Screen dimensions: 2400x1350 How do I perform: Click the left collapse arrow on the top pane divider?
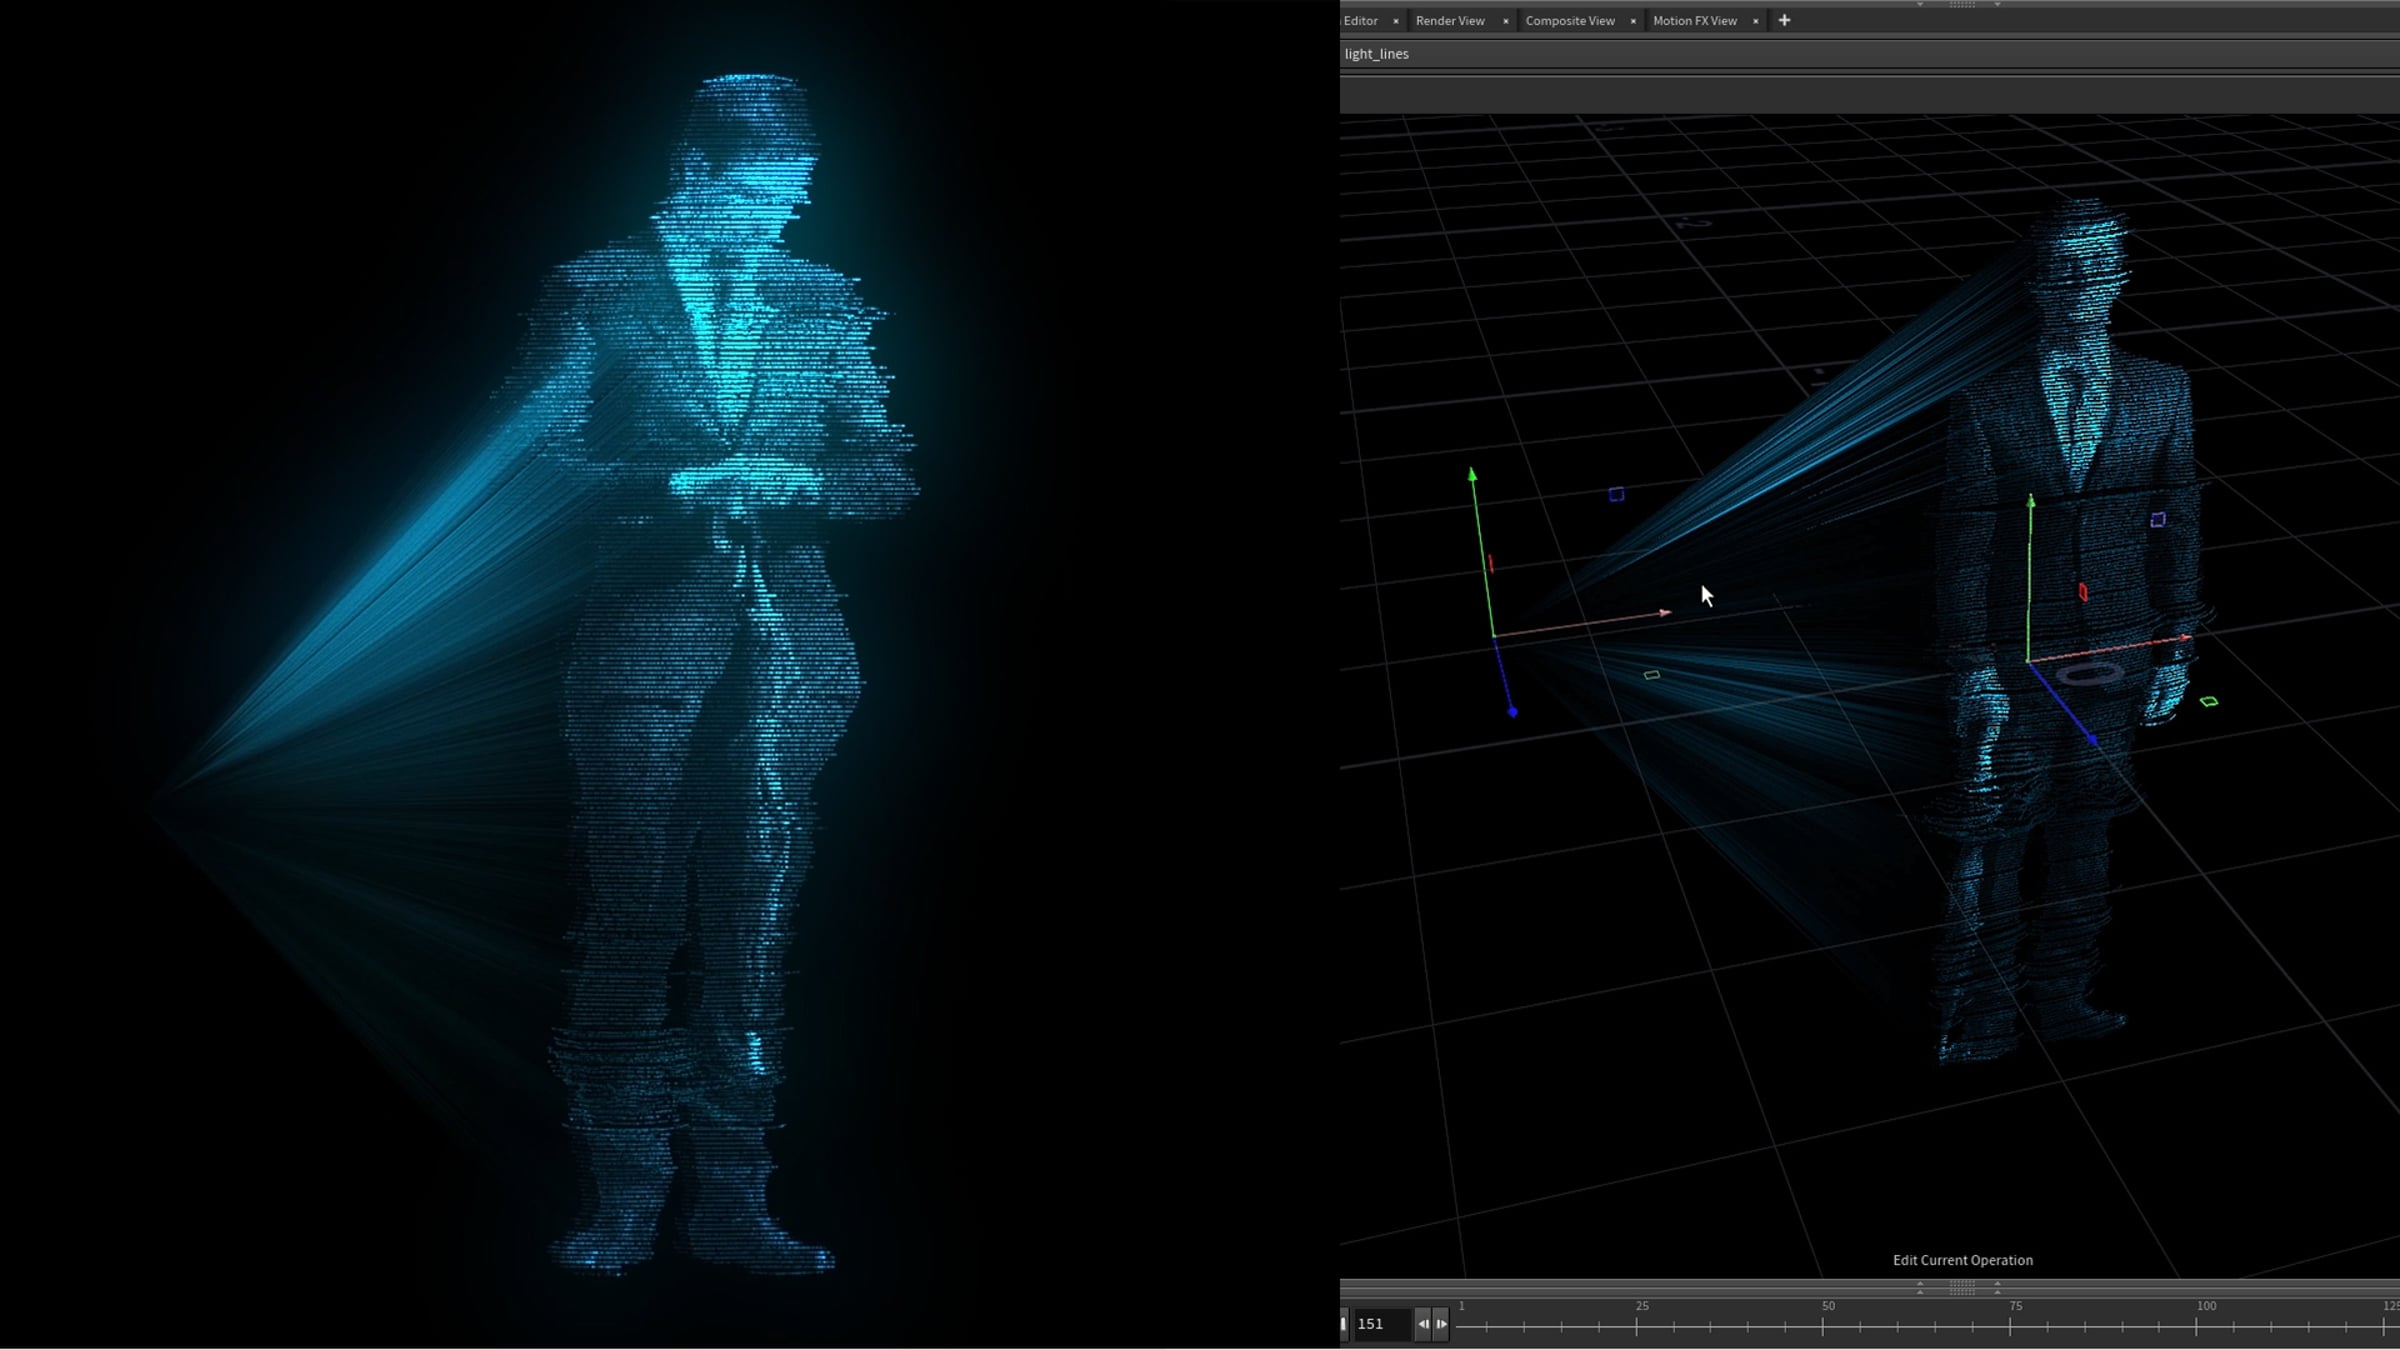tap(1920, 4)
